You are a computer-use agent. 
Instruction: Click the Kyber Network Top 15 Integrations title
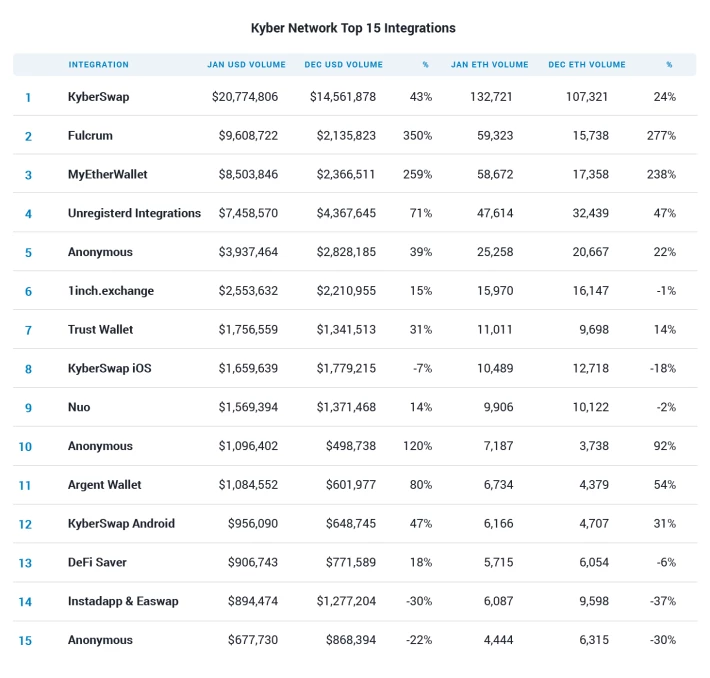click(x=353, y=28)
